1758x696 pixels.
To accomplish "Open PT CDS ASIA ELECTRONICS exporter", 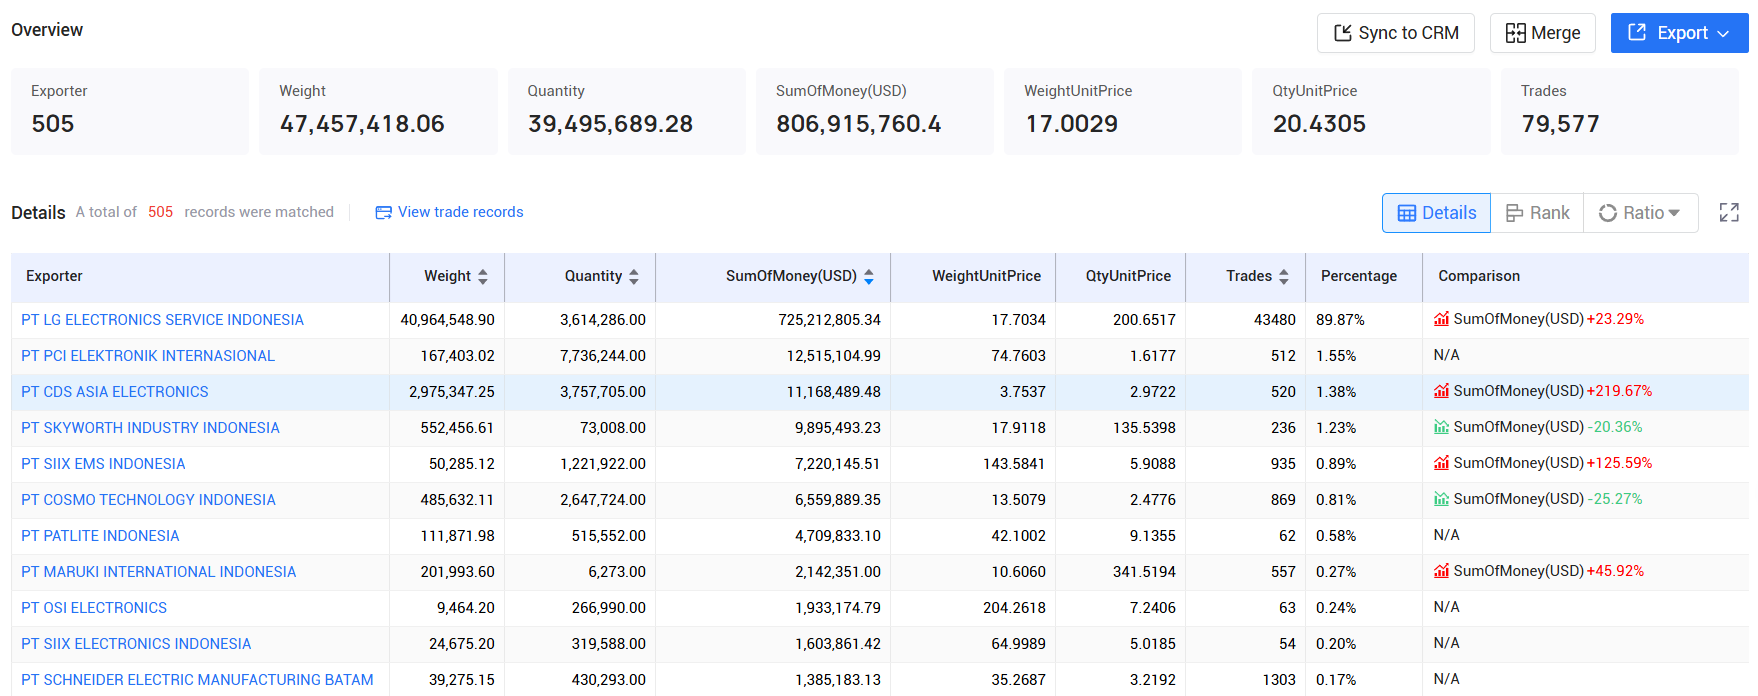I will (115, 392).
